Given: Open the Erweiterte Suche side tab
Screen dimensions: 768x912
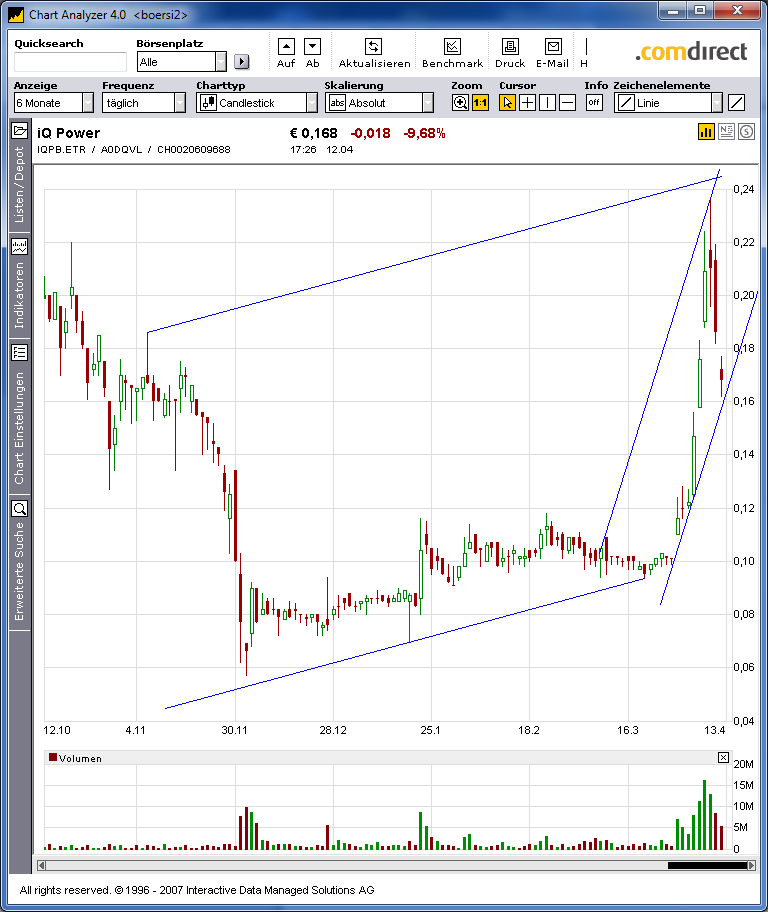Looking at the screenshot, I should point(19,571).
